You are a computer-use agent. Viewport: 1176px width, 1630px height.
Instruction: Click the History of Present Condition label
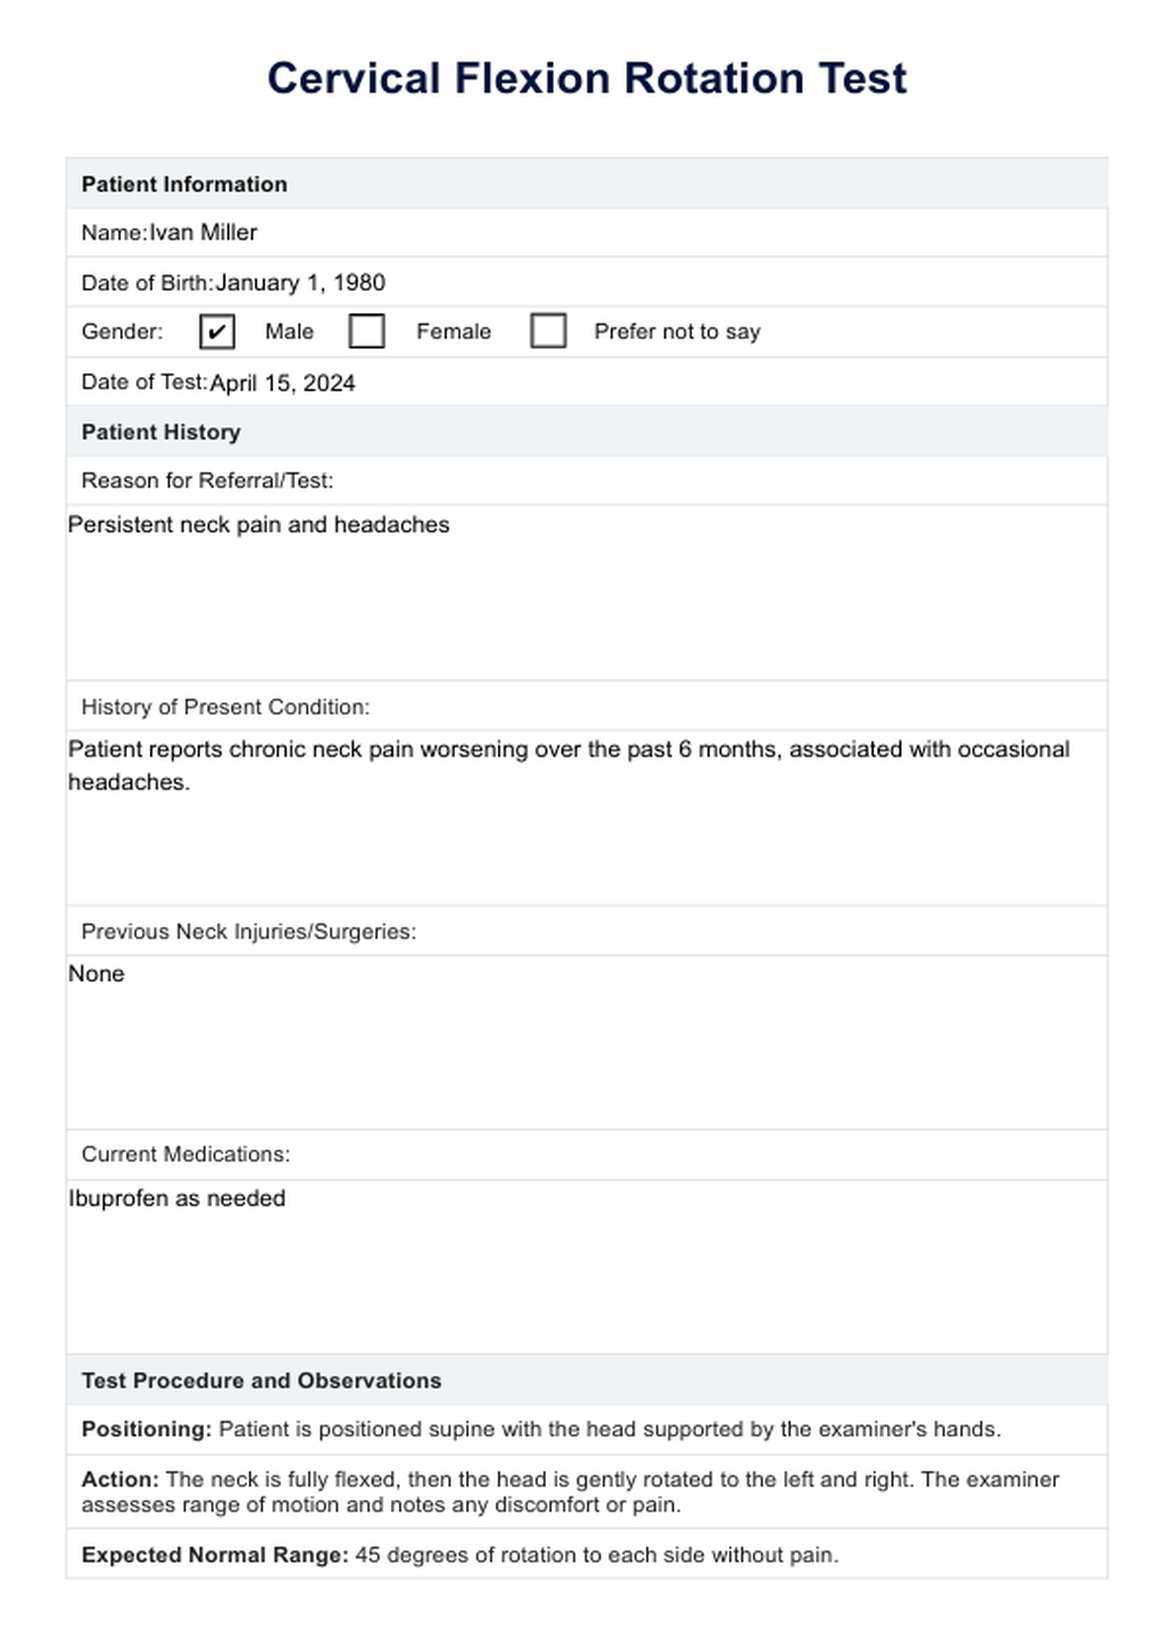[225, 707]
